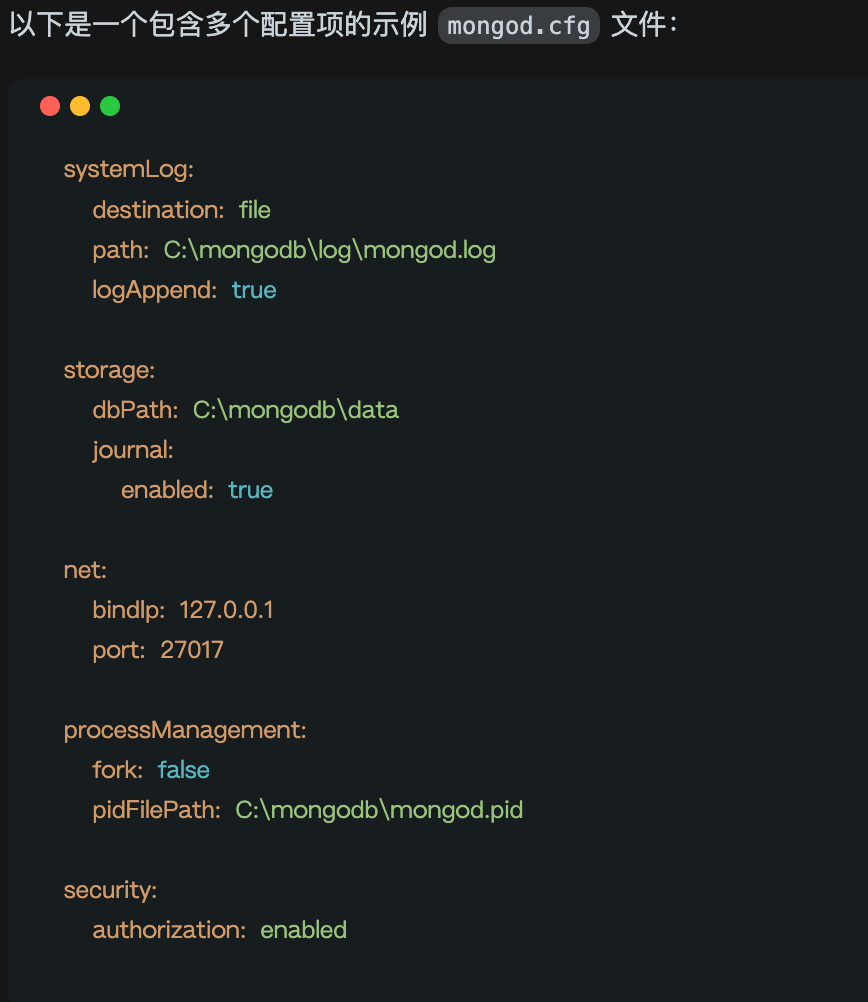Viewport: 868px width, 1002px height.
Task: Click the mongod.log path value
Action: [330, 250]
